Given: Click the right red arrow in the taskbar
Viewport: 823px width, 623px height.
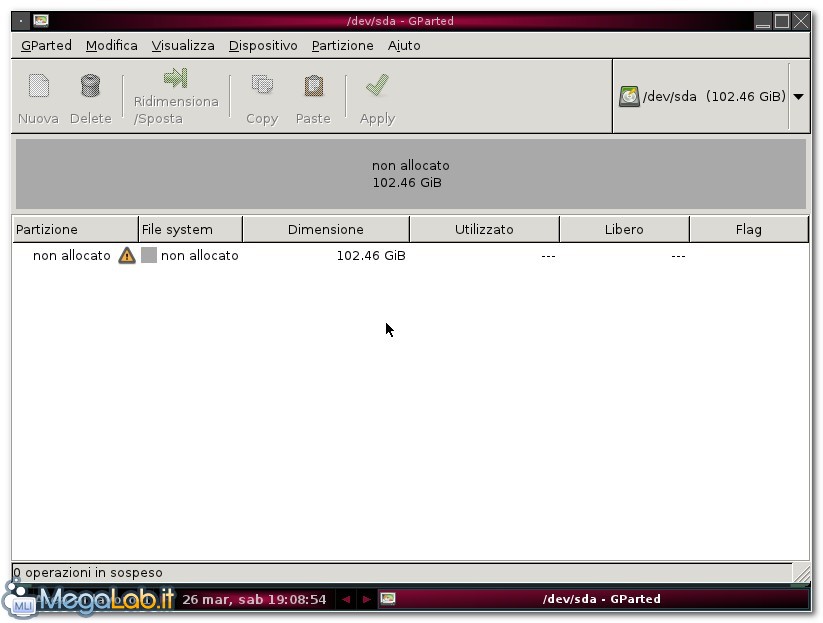Looking at the screenshot, I should click(x=366, y=599).
